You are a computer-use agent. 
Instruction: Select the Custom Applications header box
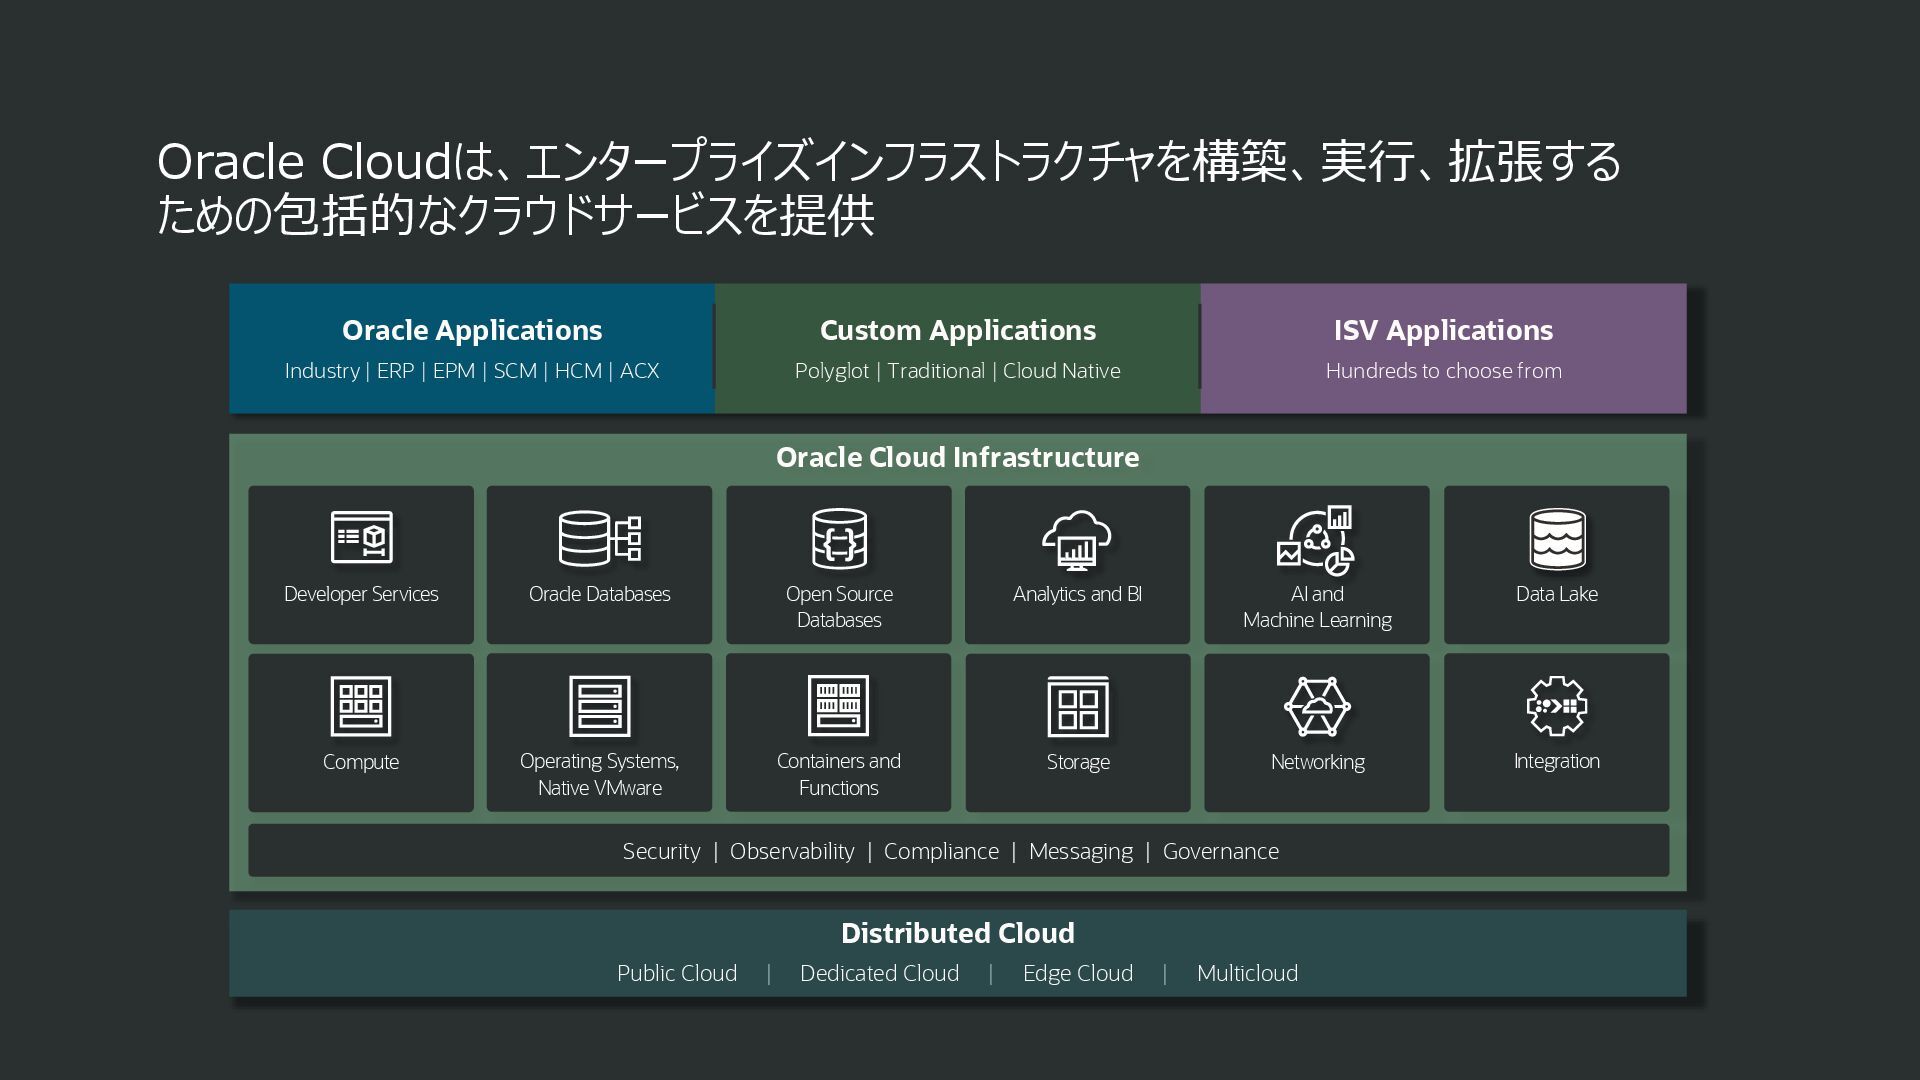[x=957, y=348]
